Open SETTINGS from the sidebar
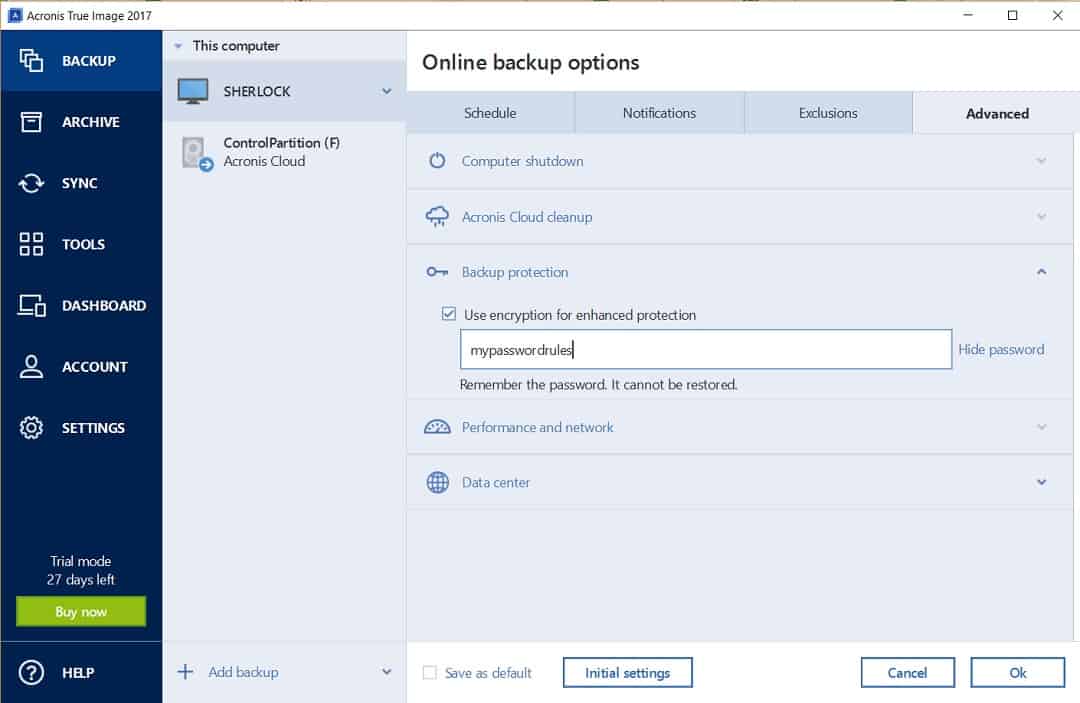 (x=81, y=428)
